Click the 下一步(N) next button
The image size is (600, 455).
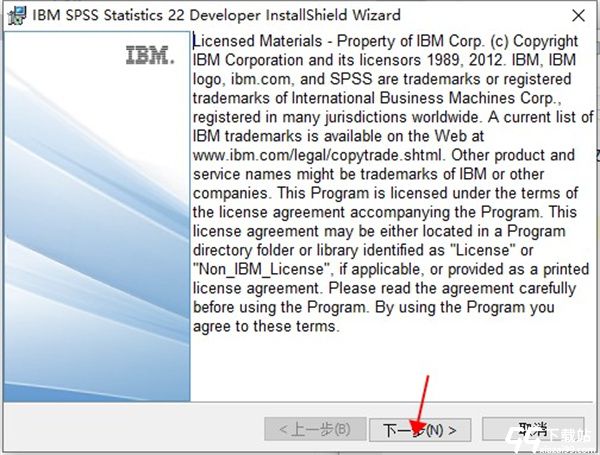420,429
